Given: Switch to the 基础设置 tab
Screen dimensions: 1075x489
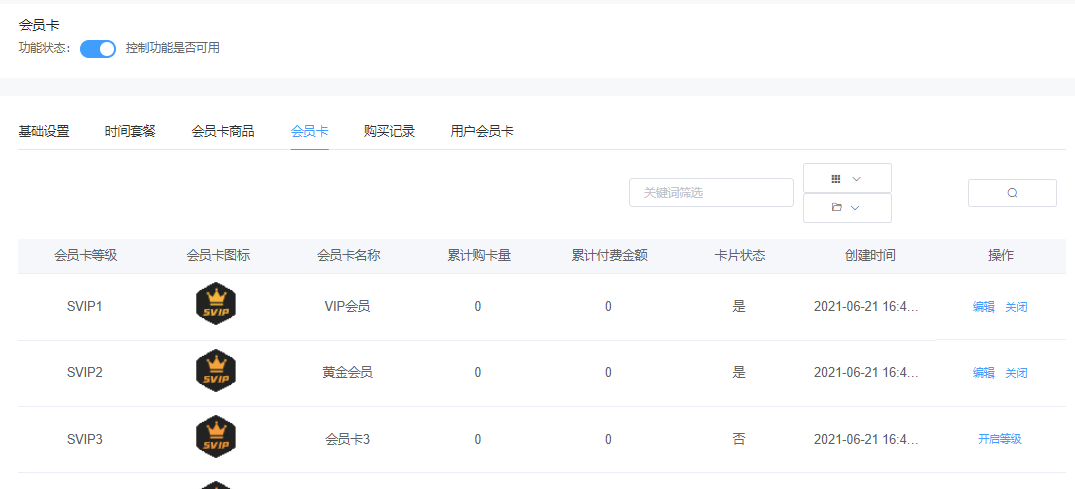Looking at the screenshot, I should (x=44, y=131).
